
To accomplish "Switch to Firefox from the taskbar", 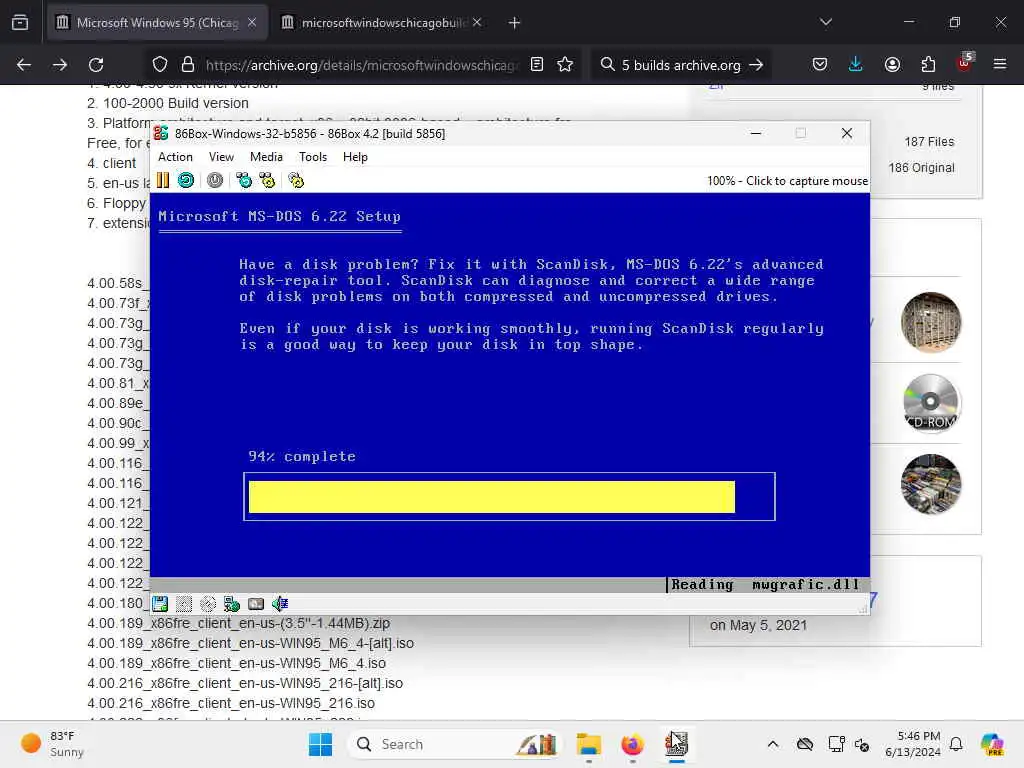I will [632, 744].
